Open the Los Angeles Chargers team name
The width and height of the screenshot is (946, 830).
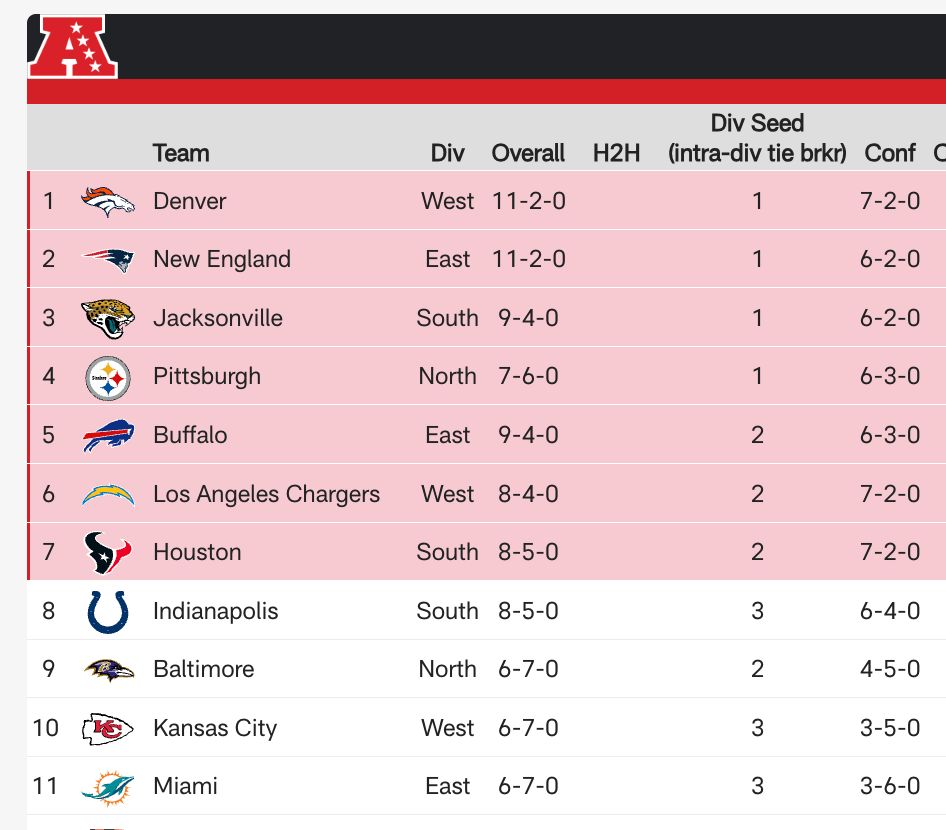[266, 494]
